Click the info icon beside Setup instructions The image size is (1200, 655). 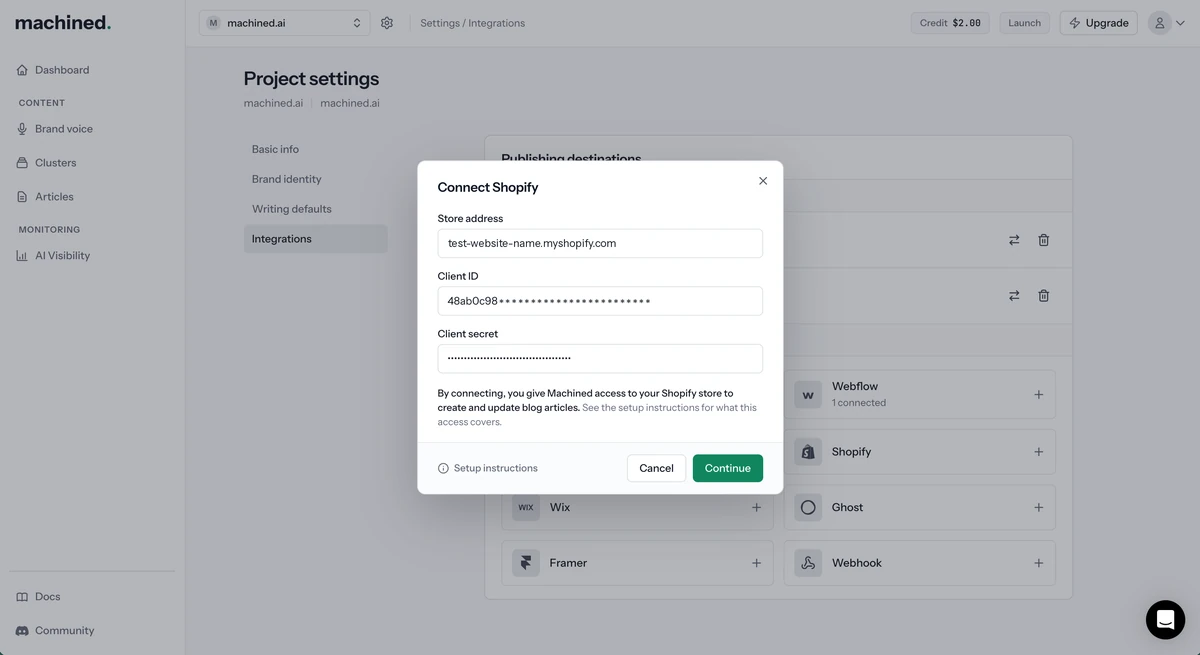click(x=443, y=468)
